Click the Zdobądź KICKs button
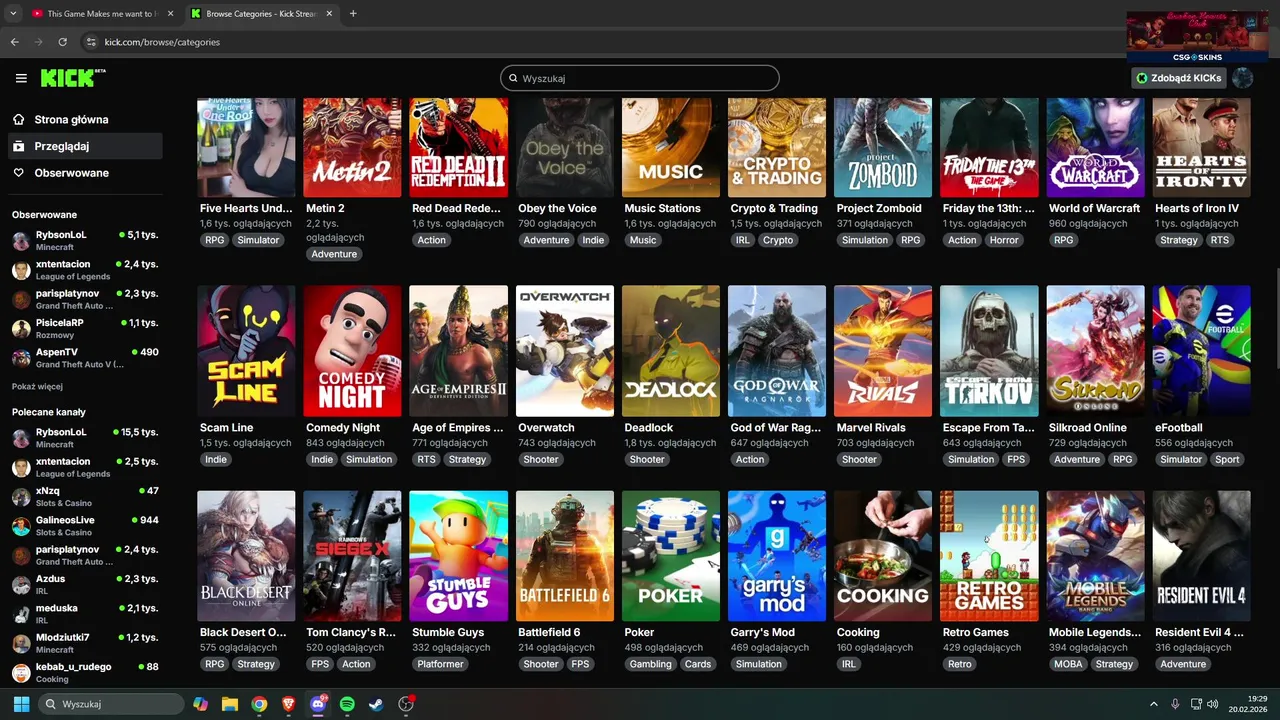The height and width of the screenshot is (720, 1280). coord(1179,78)
